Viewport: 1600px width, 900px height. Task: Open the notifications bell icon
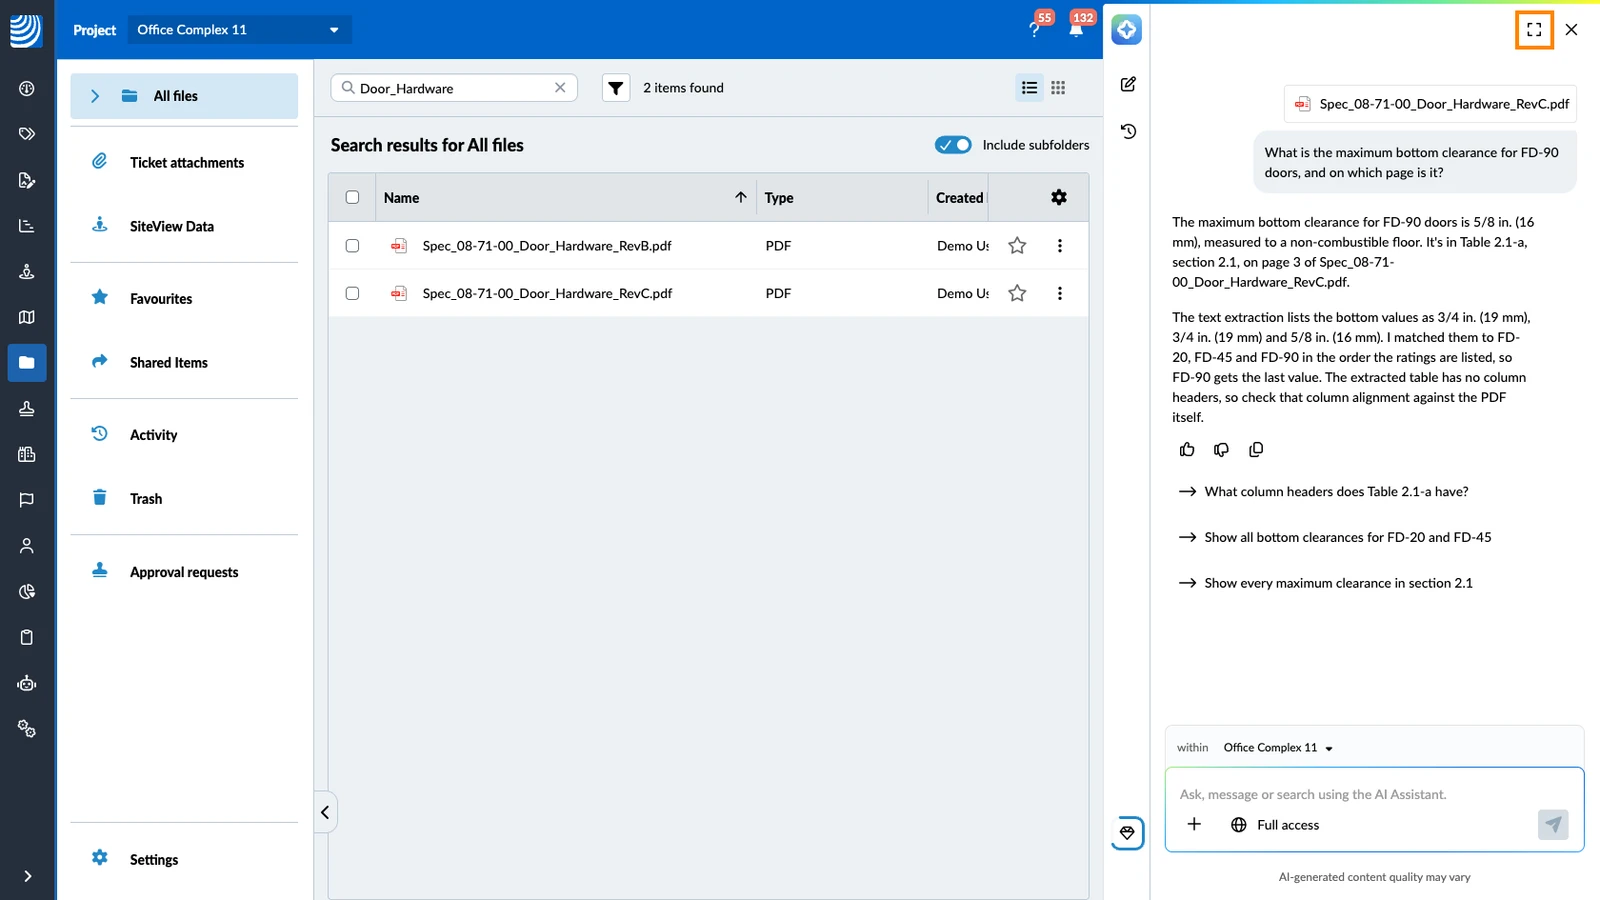[x=1076, y=30]
